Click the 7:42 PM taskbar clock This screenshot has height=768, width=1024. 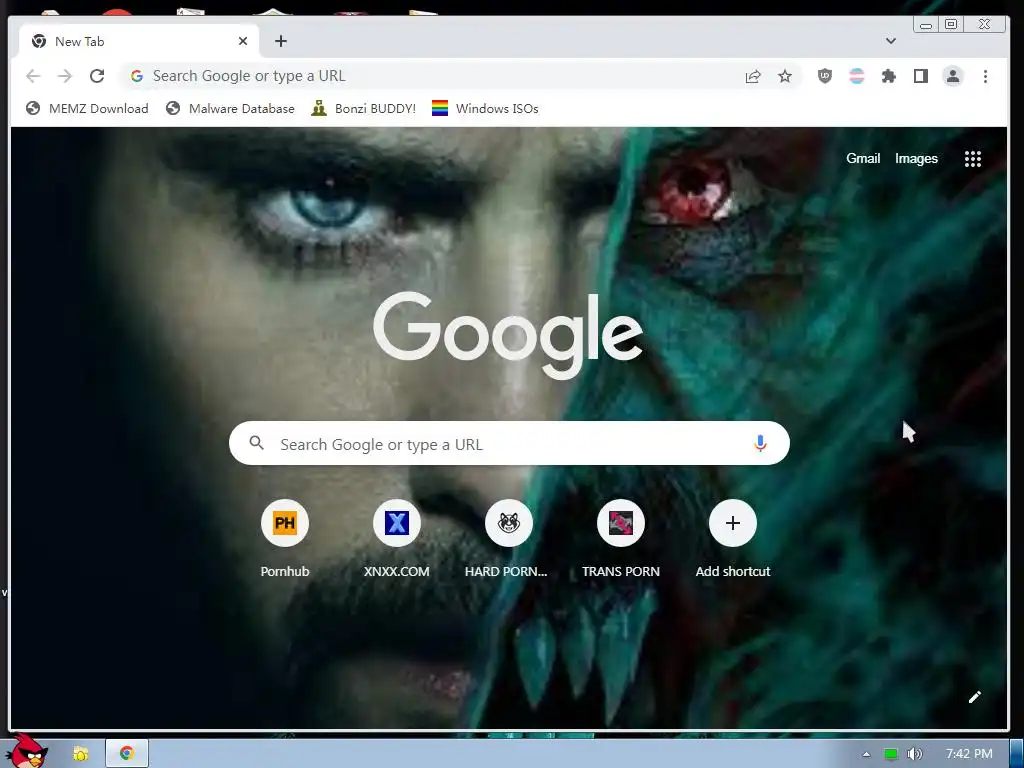[969, 754]
